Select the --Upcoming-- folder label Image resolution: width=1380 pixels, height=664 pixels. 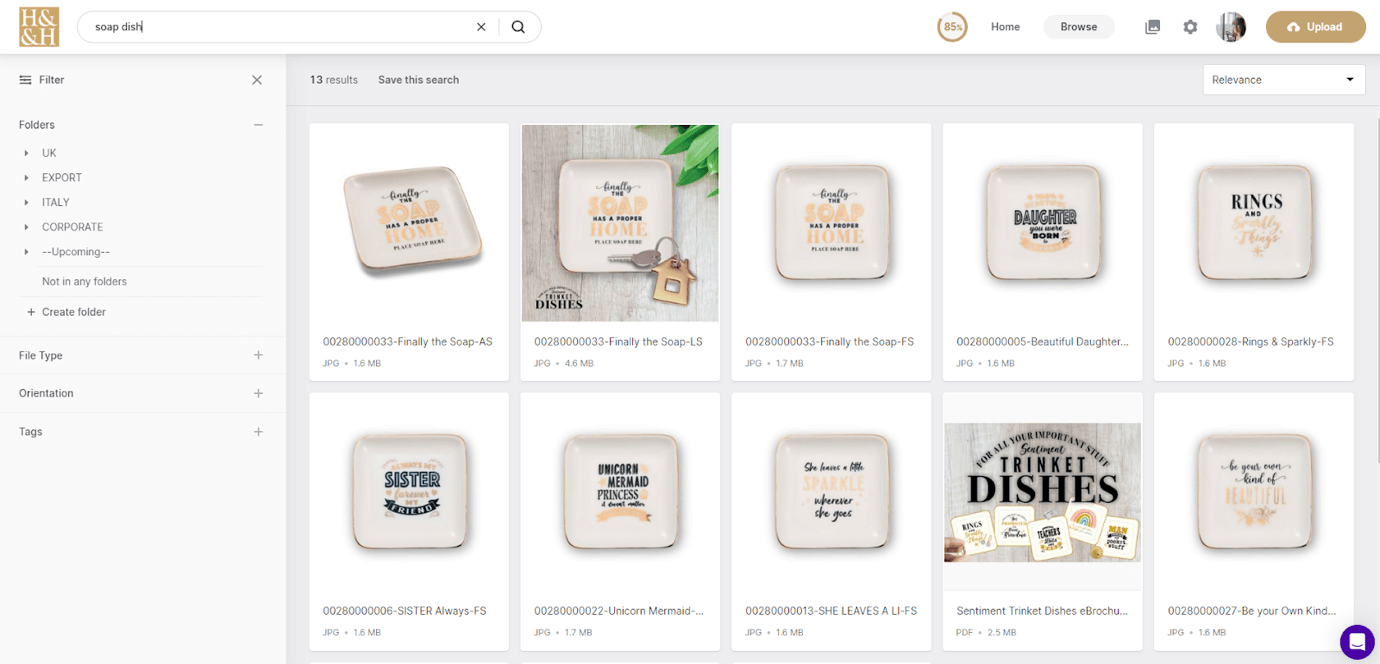pyautogui.click(x=76, y=252)
